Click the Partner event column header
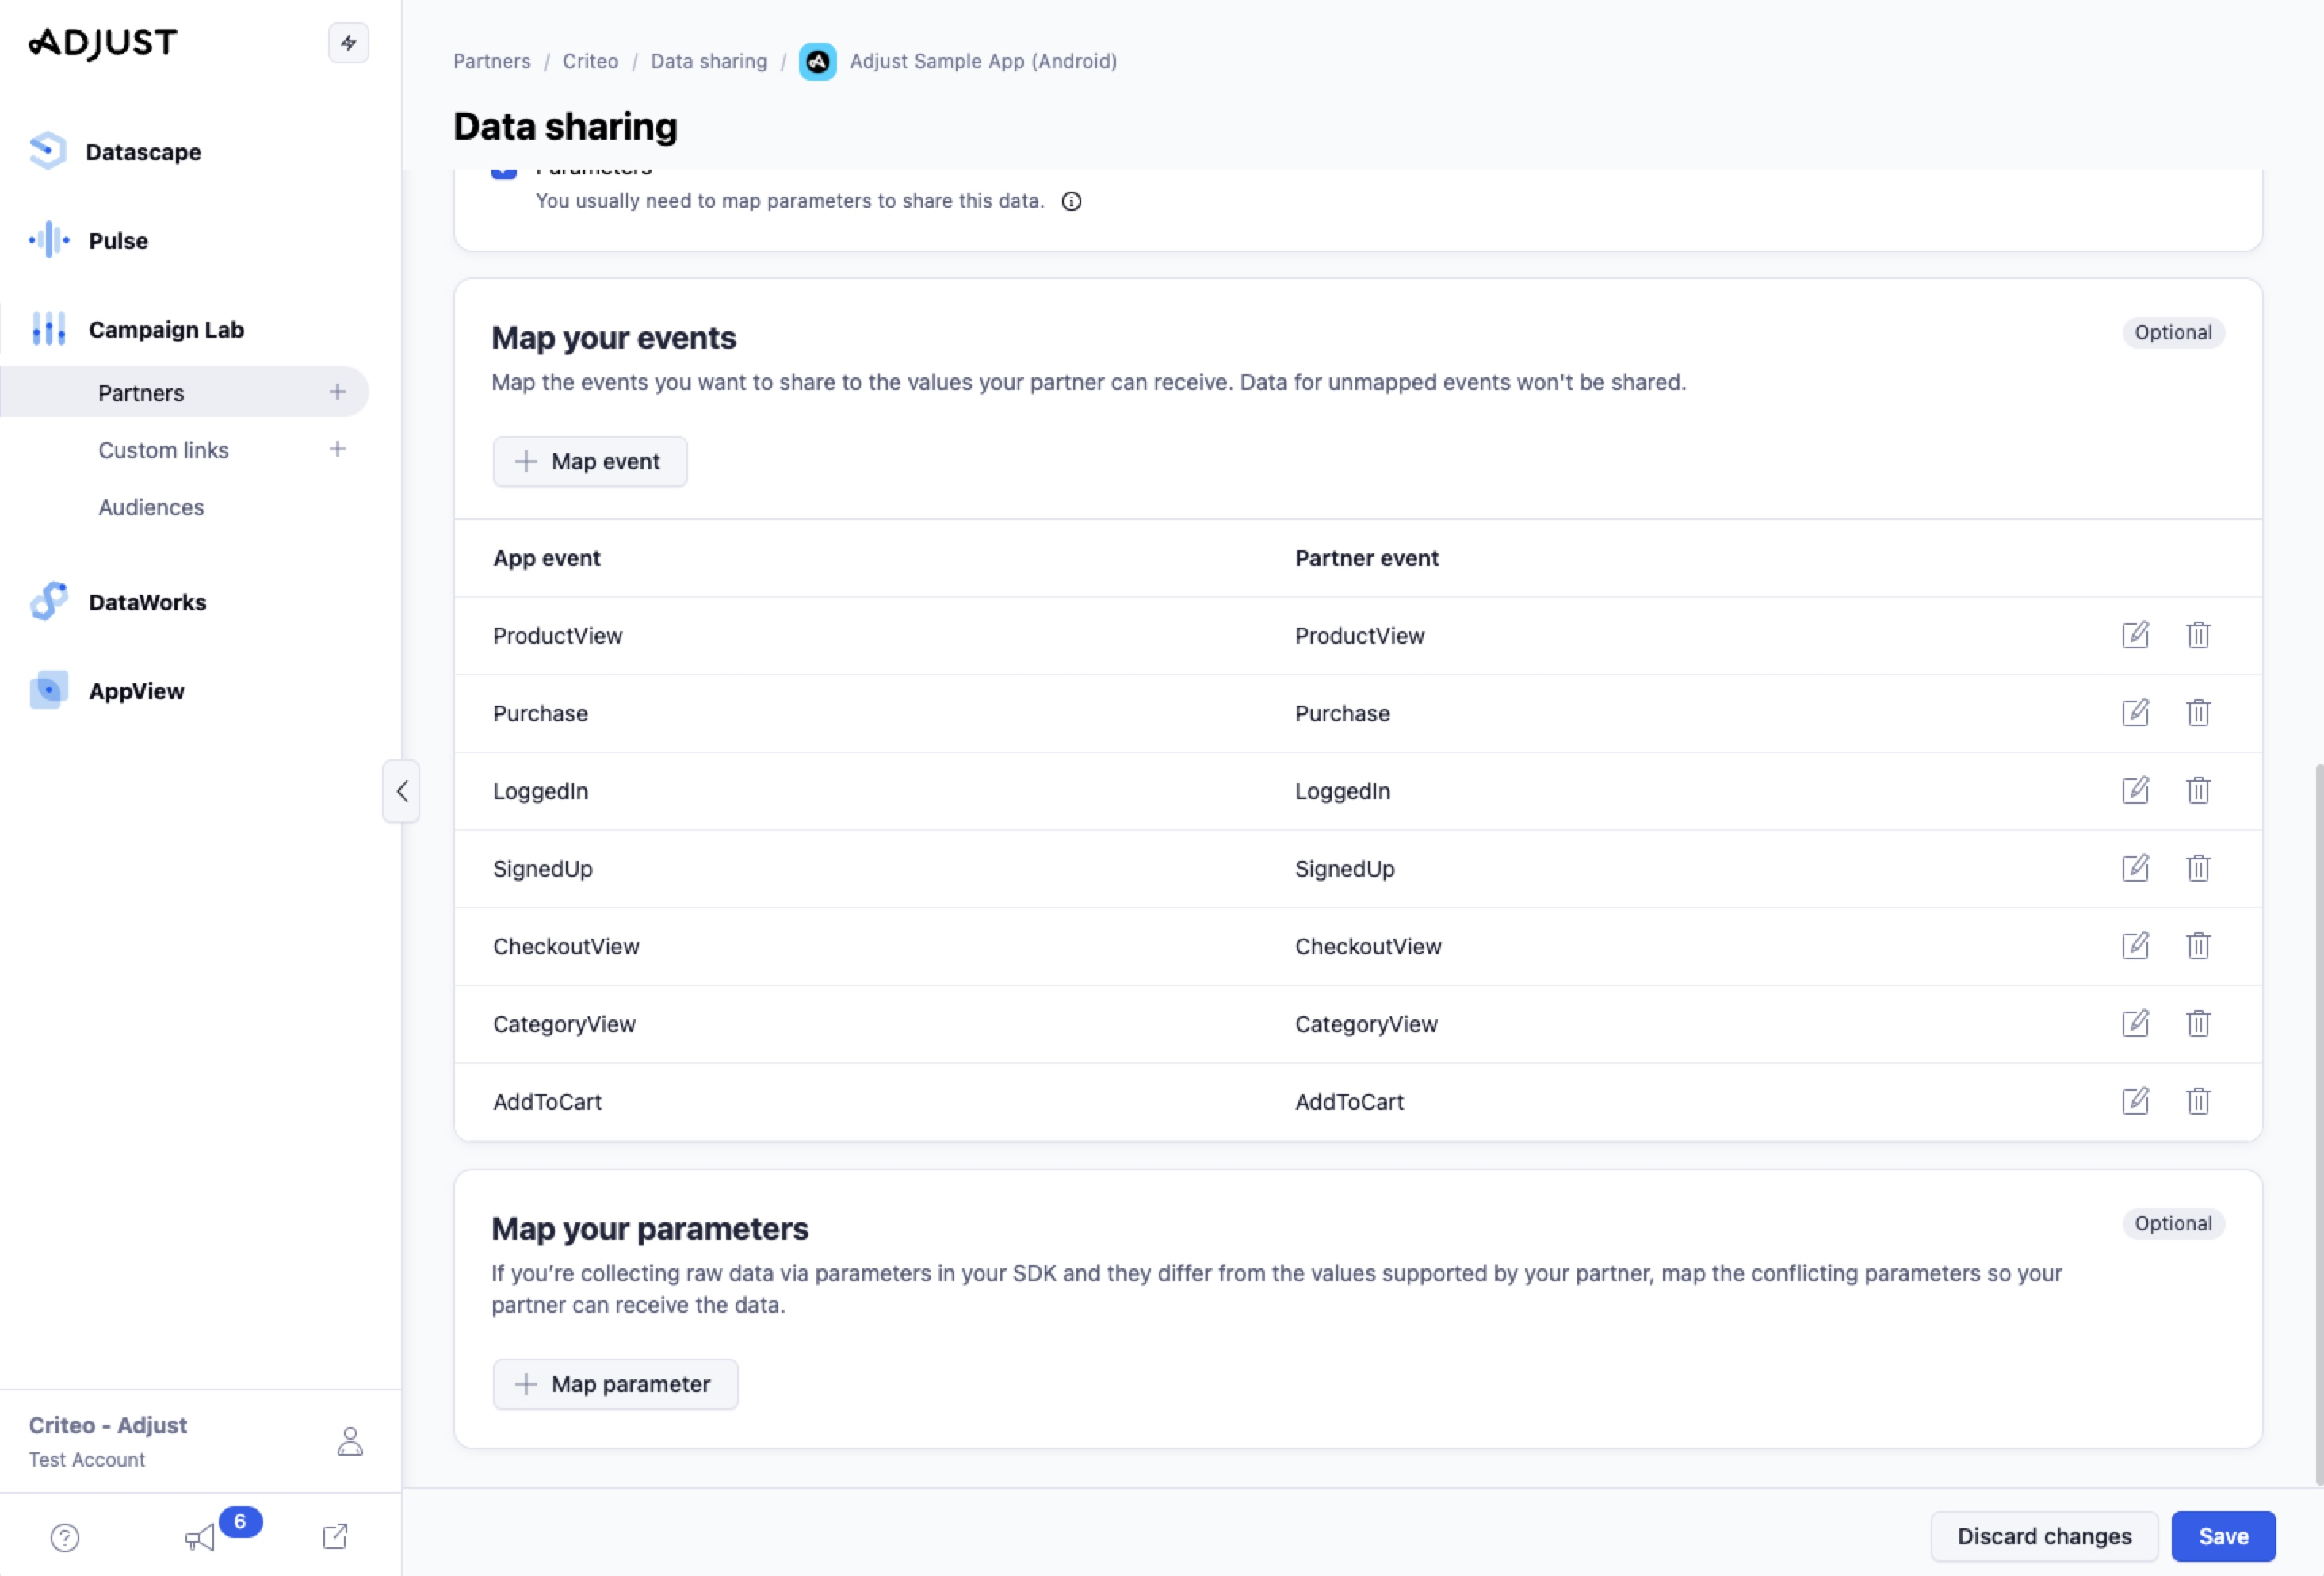 [x=1366, y=558]
